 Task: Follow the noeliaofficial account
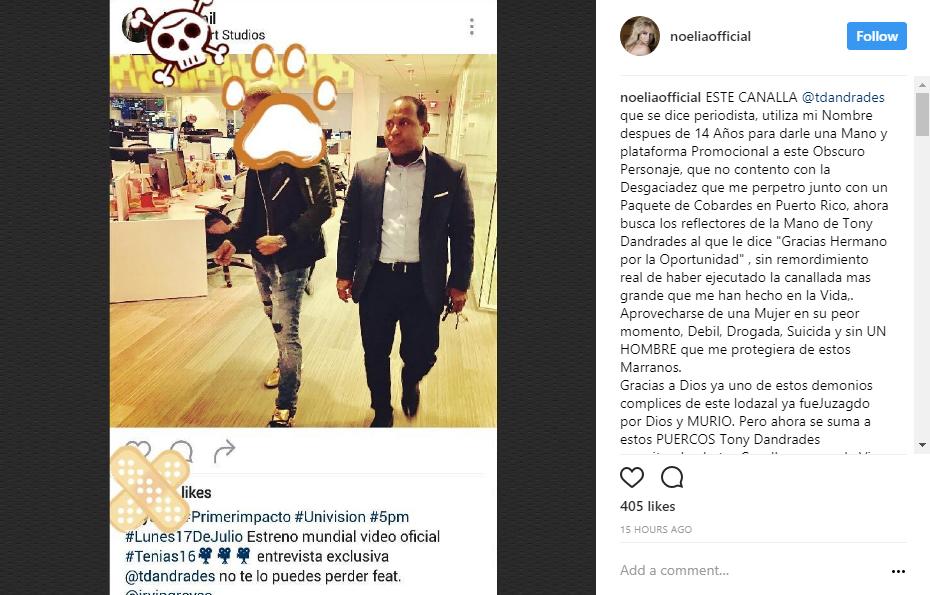click(877, 36)
